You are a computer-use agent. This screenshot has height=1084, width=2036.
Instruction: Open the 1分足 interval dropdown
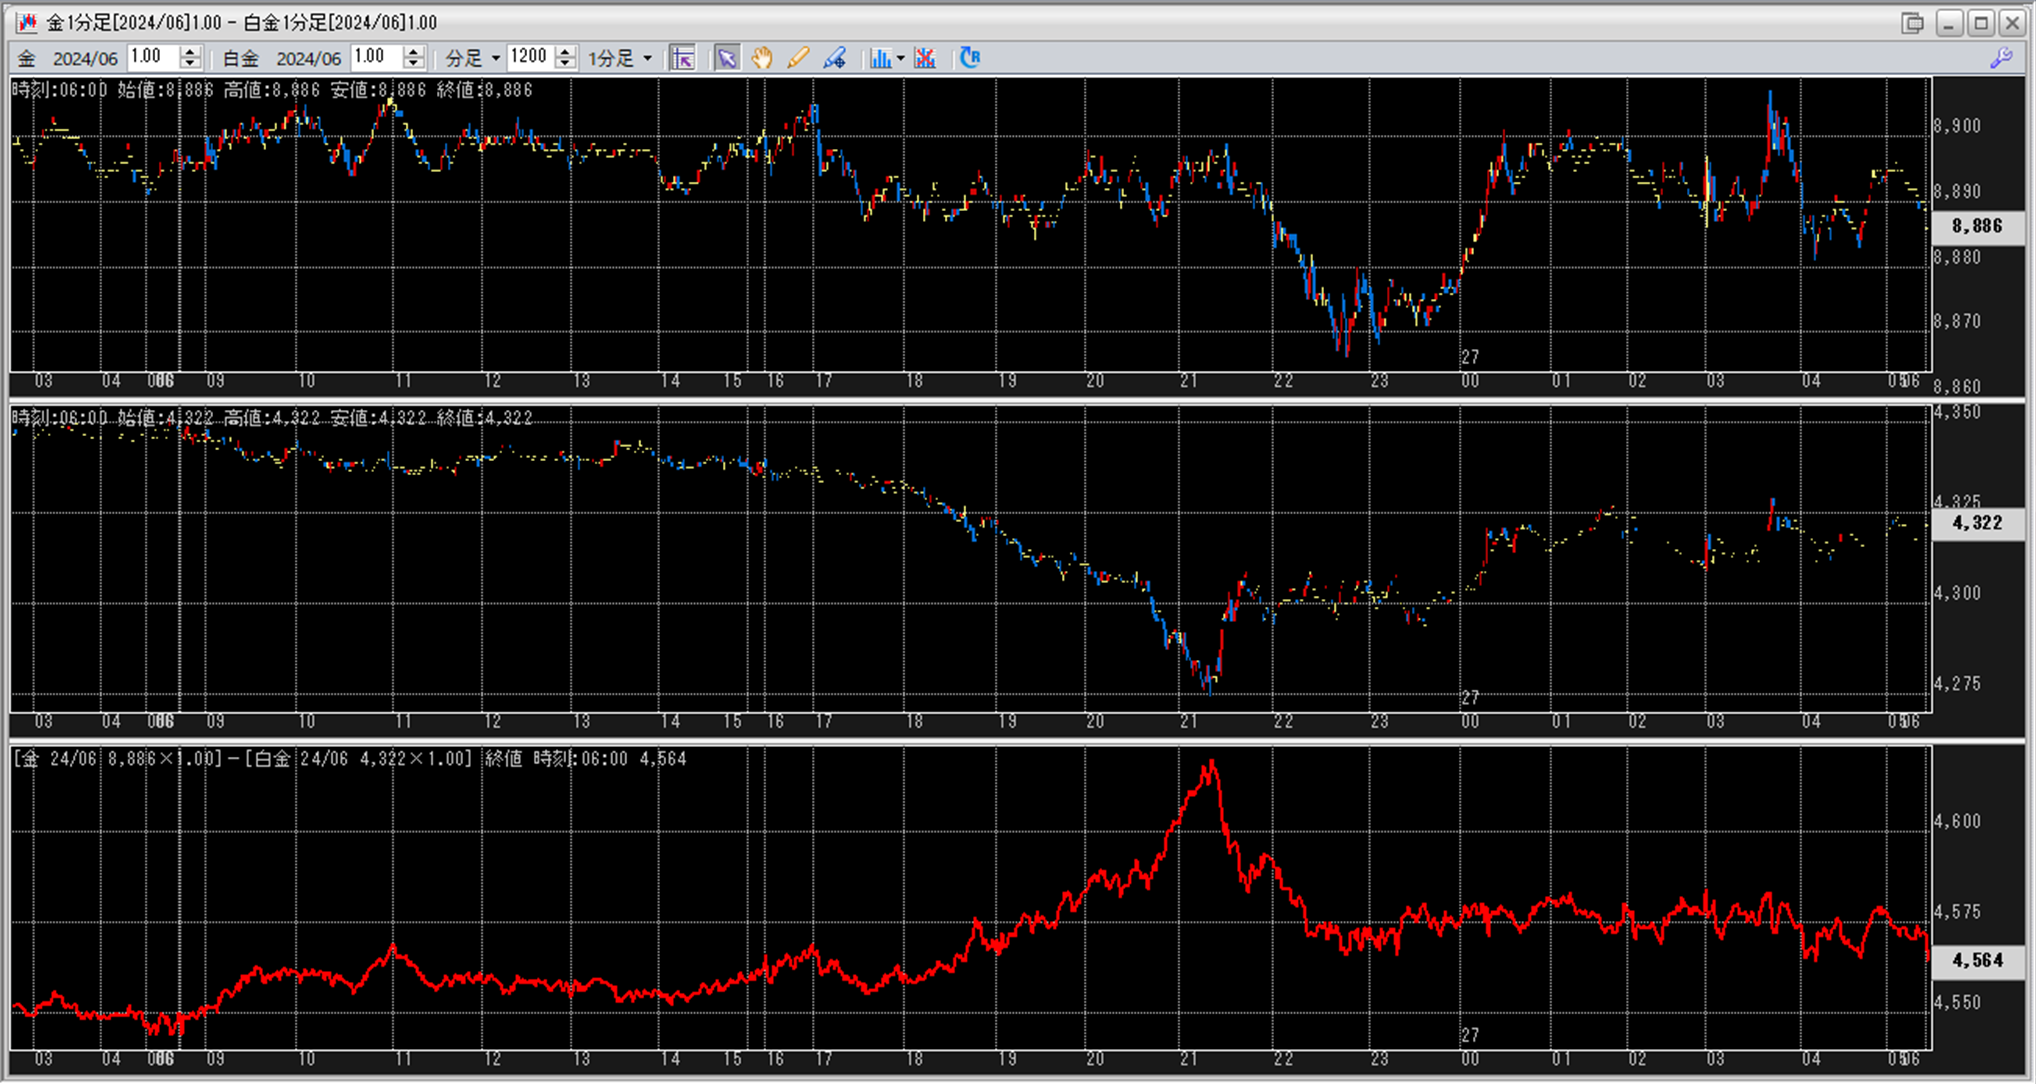coord(648,58)
